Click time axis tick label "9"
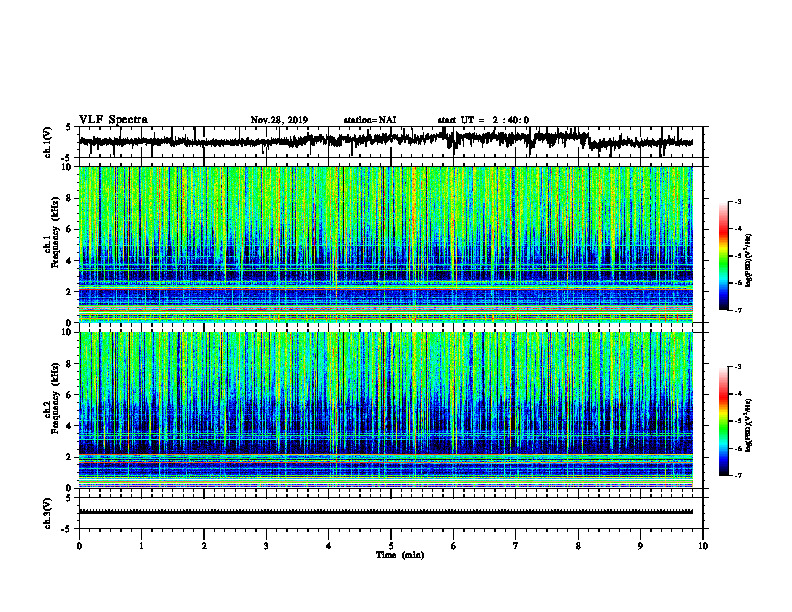 click(640, 546)
